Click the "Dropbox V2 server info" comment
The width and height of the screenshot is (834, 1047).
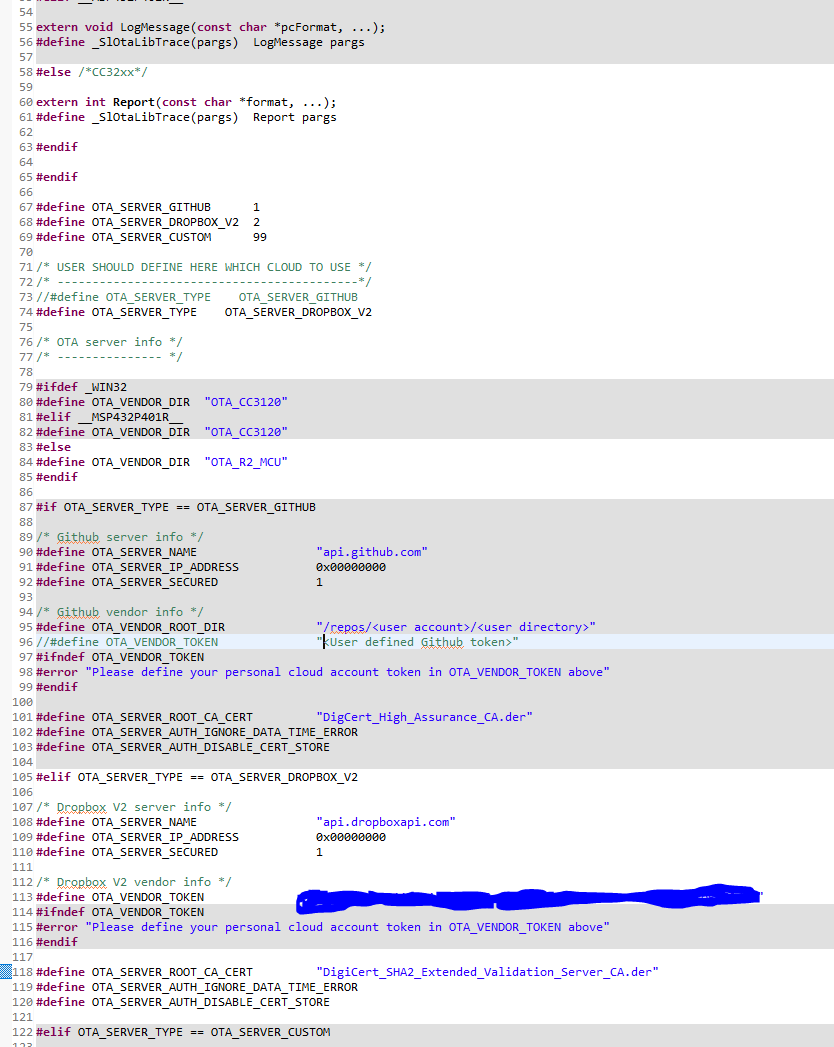coord(134,807)
